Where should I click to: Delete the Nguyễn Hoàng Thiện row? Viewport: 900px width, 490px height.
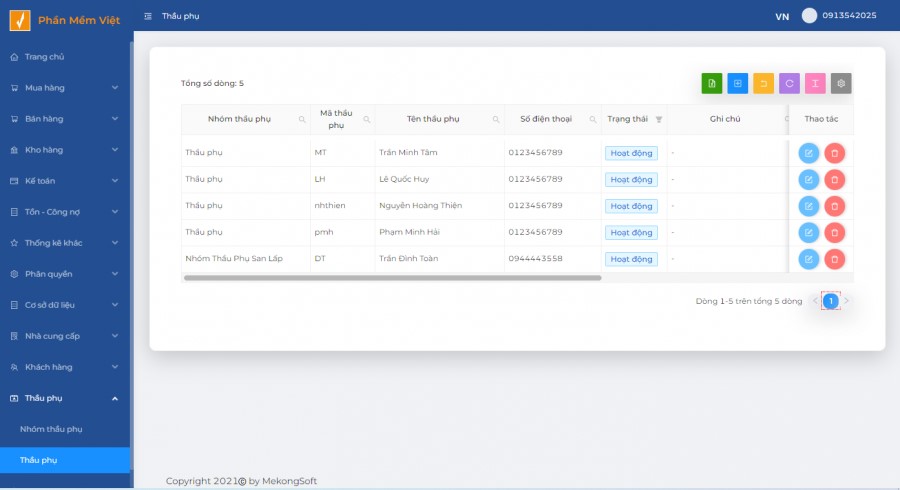pyautogui.click(x=835, y=206)
